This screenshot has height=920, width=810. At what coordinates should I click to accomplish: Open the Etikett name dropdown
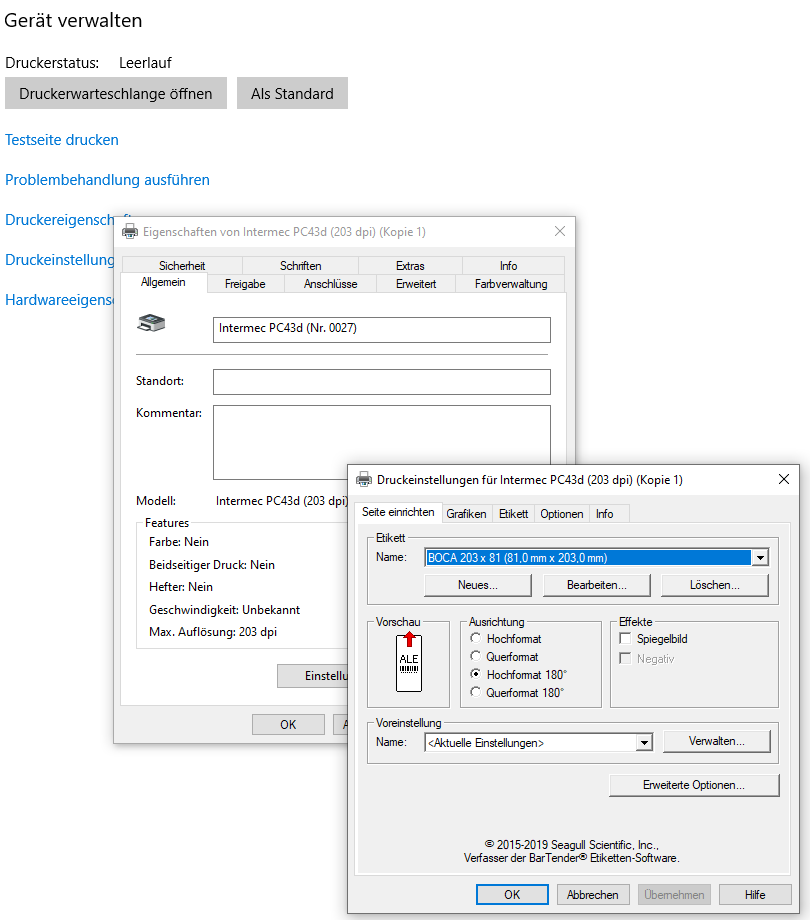tap(760, 557)
